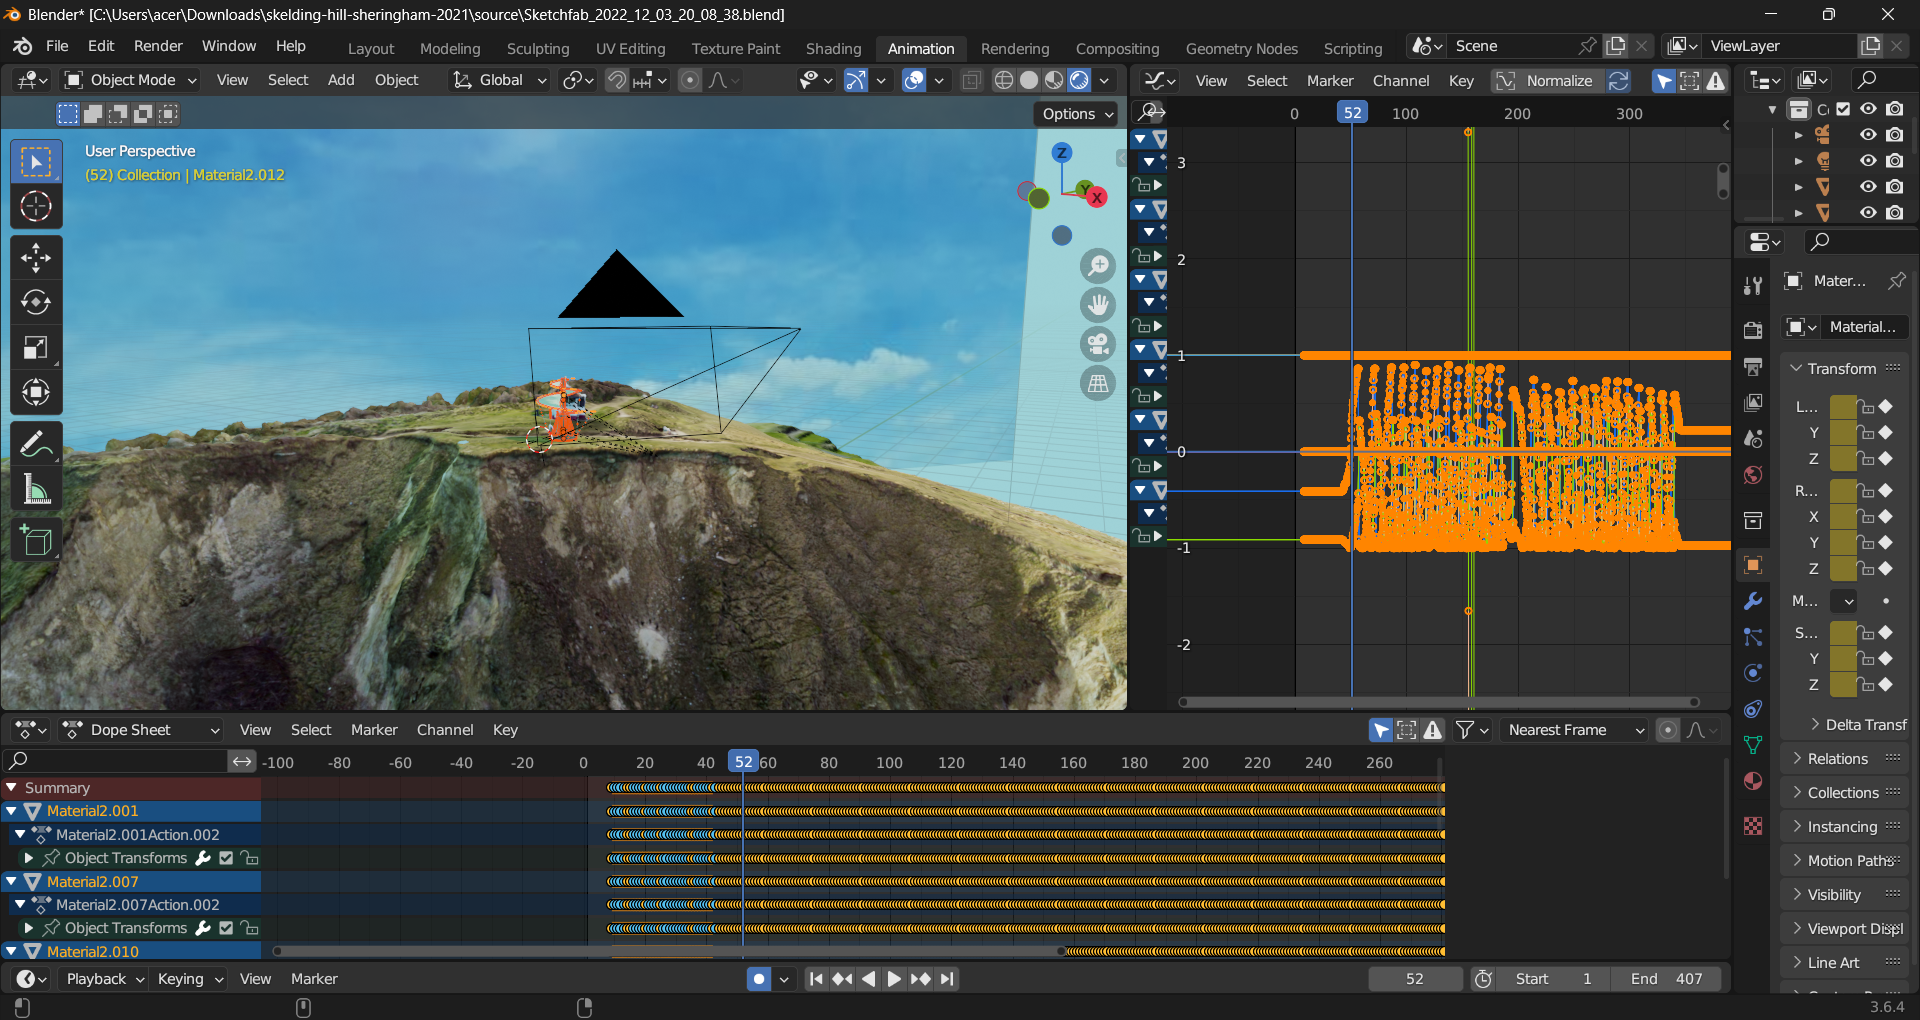Open the Playback popover
1920x1020 pixels.
click(105, 979)
